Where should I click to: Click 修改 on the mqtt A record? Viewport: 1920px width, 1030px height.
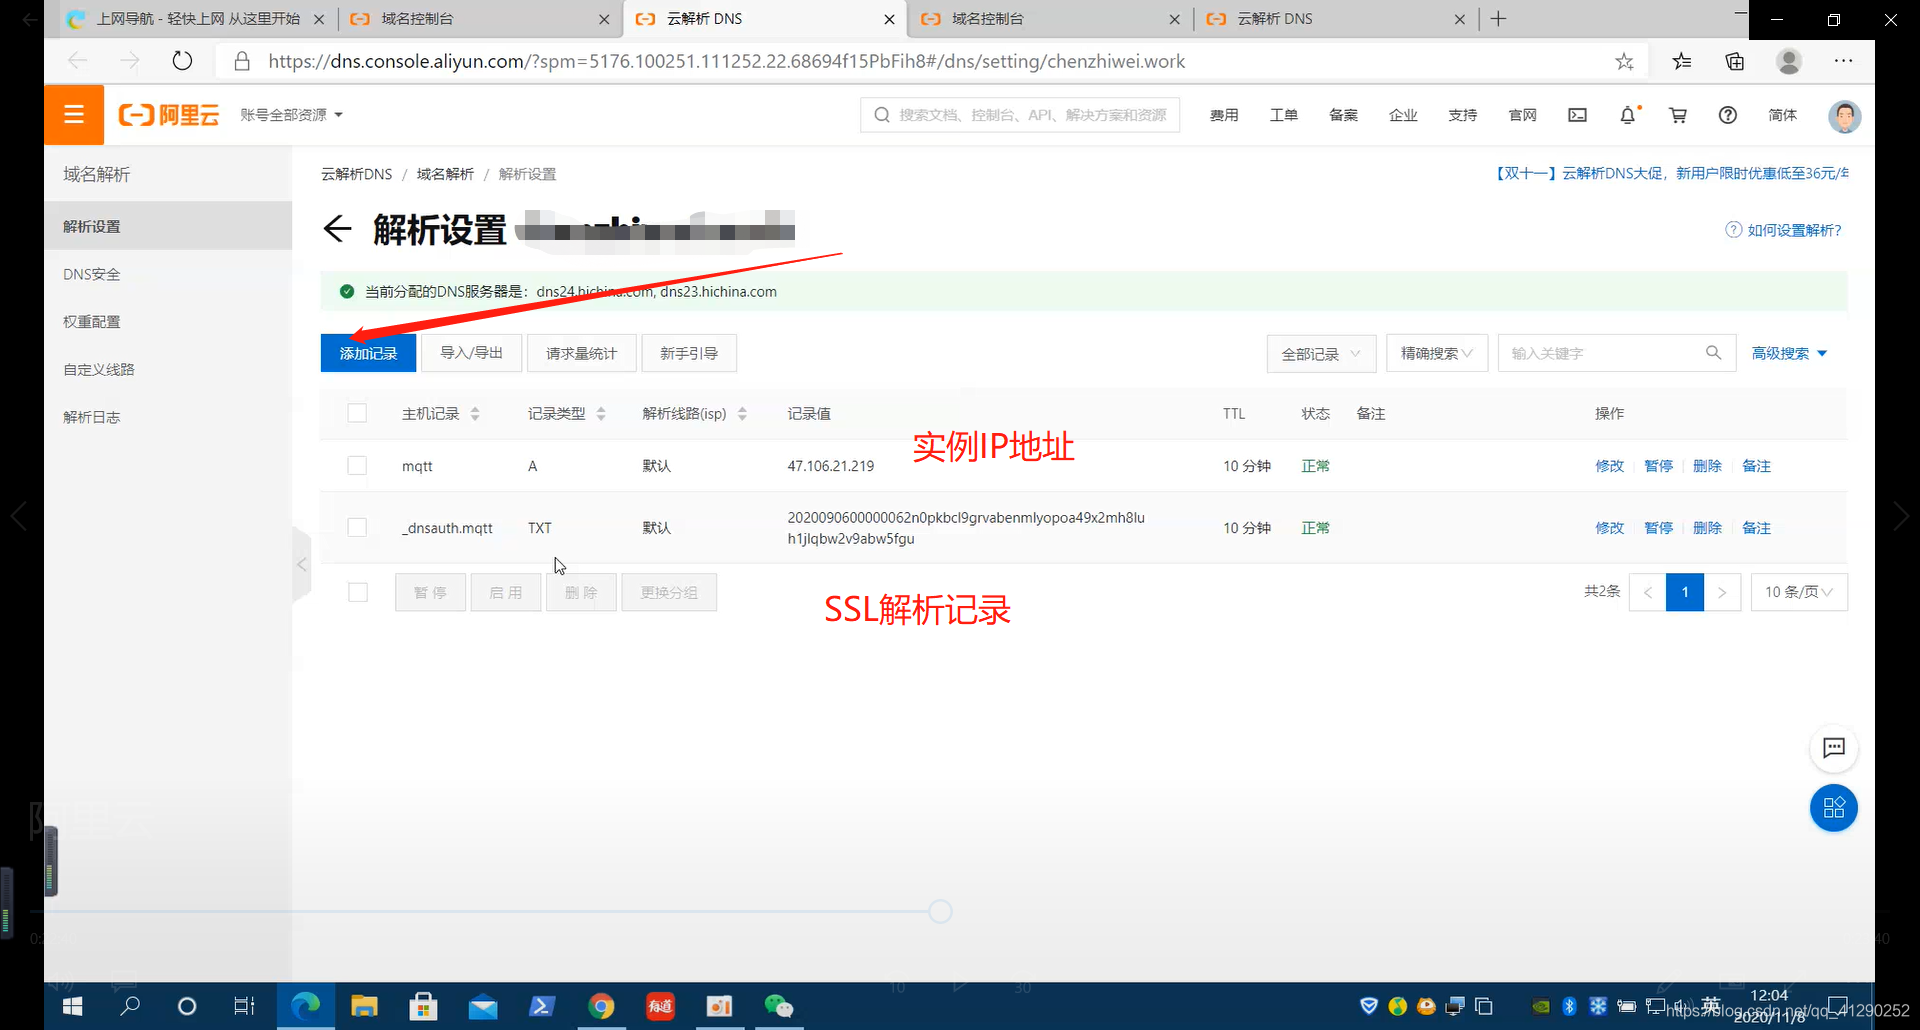(x=1609, y=465)
